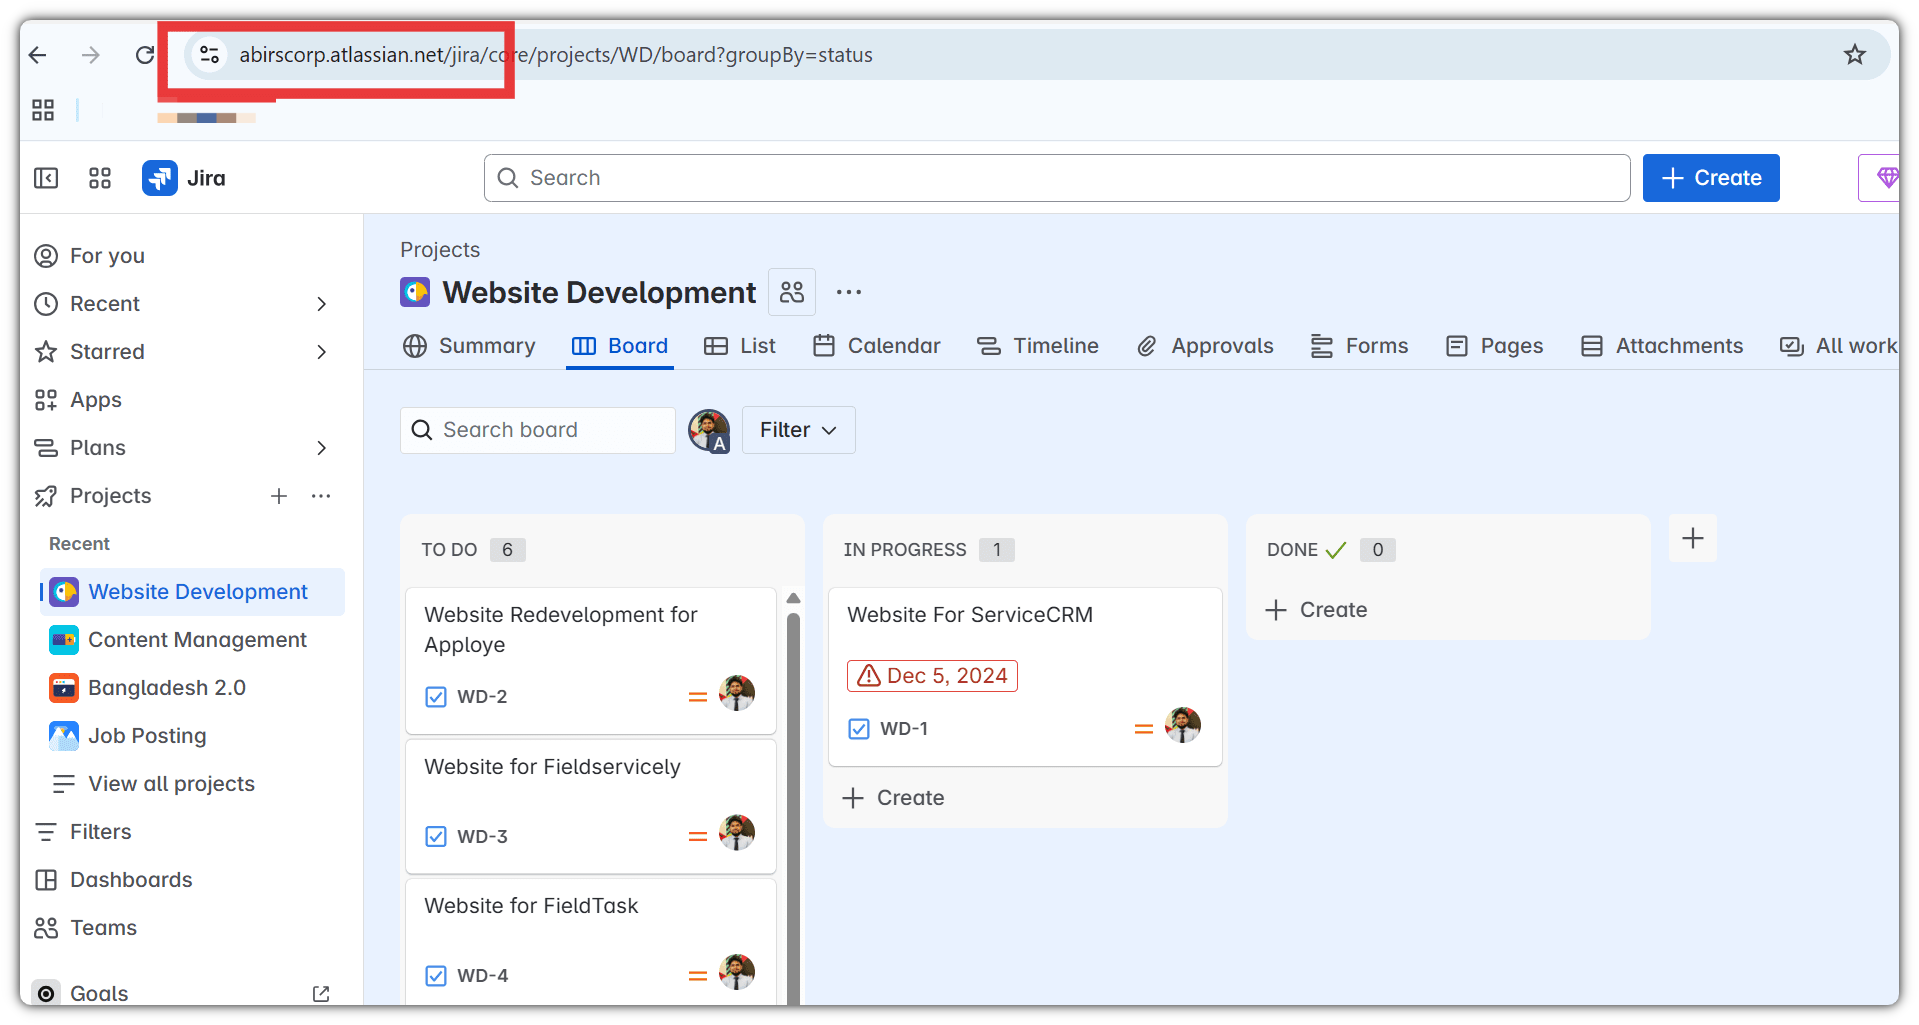Open the app switcher grid icon

coord(100,178)
